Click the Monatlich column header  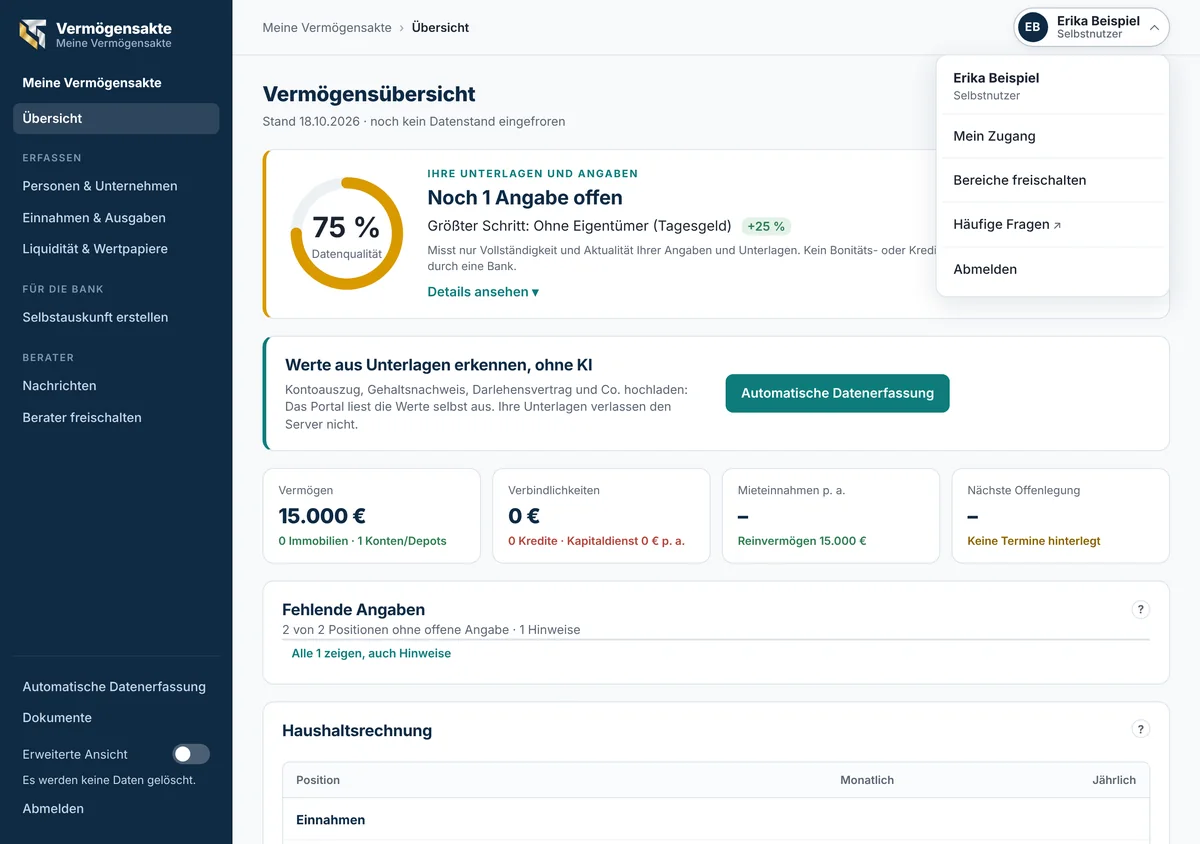pyautogui.click(x=867, y=780)
